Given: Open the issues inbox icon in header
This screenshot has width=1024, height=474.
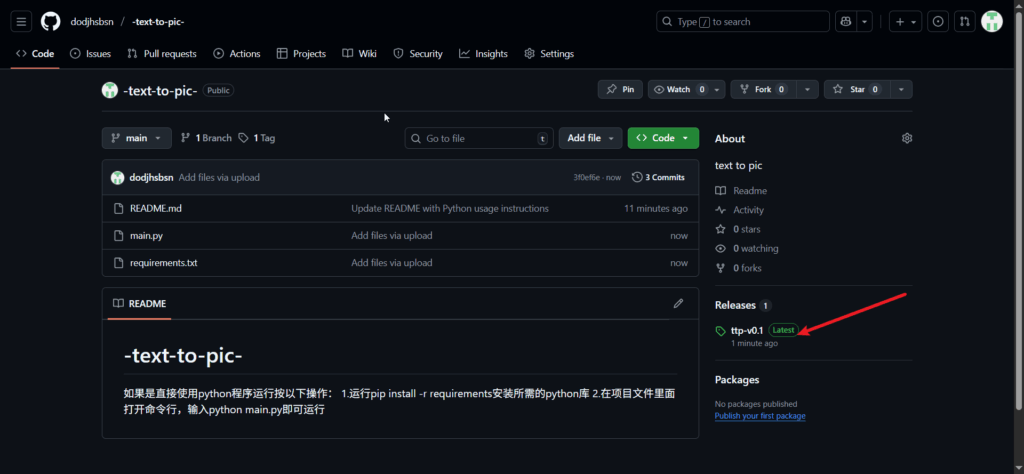Looking at the screenshot, I should point(938,22).
